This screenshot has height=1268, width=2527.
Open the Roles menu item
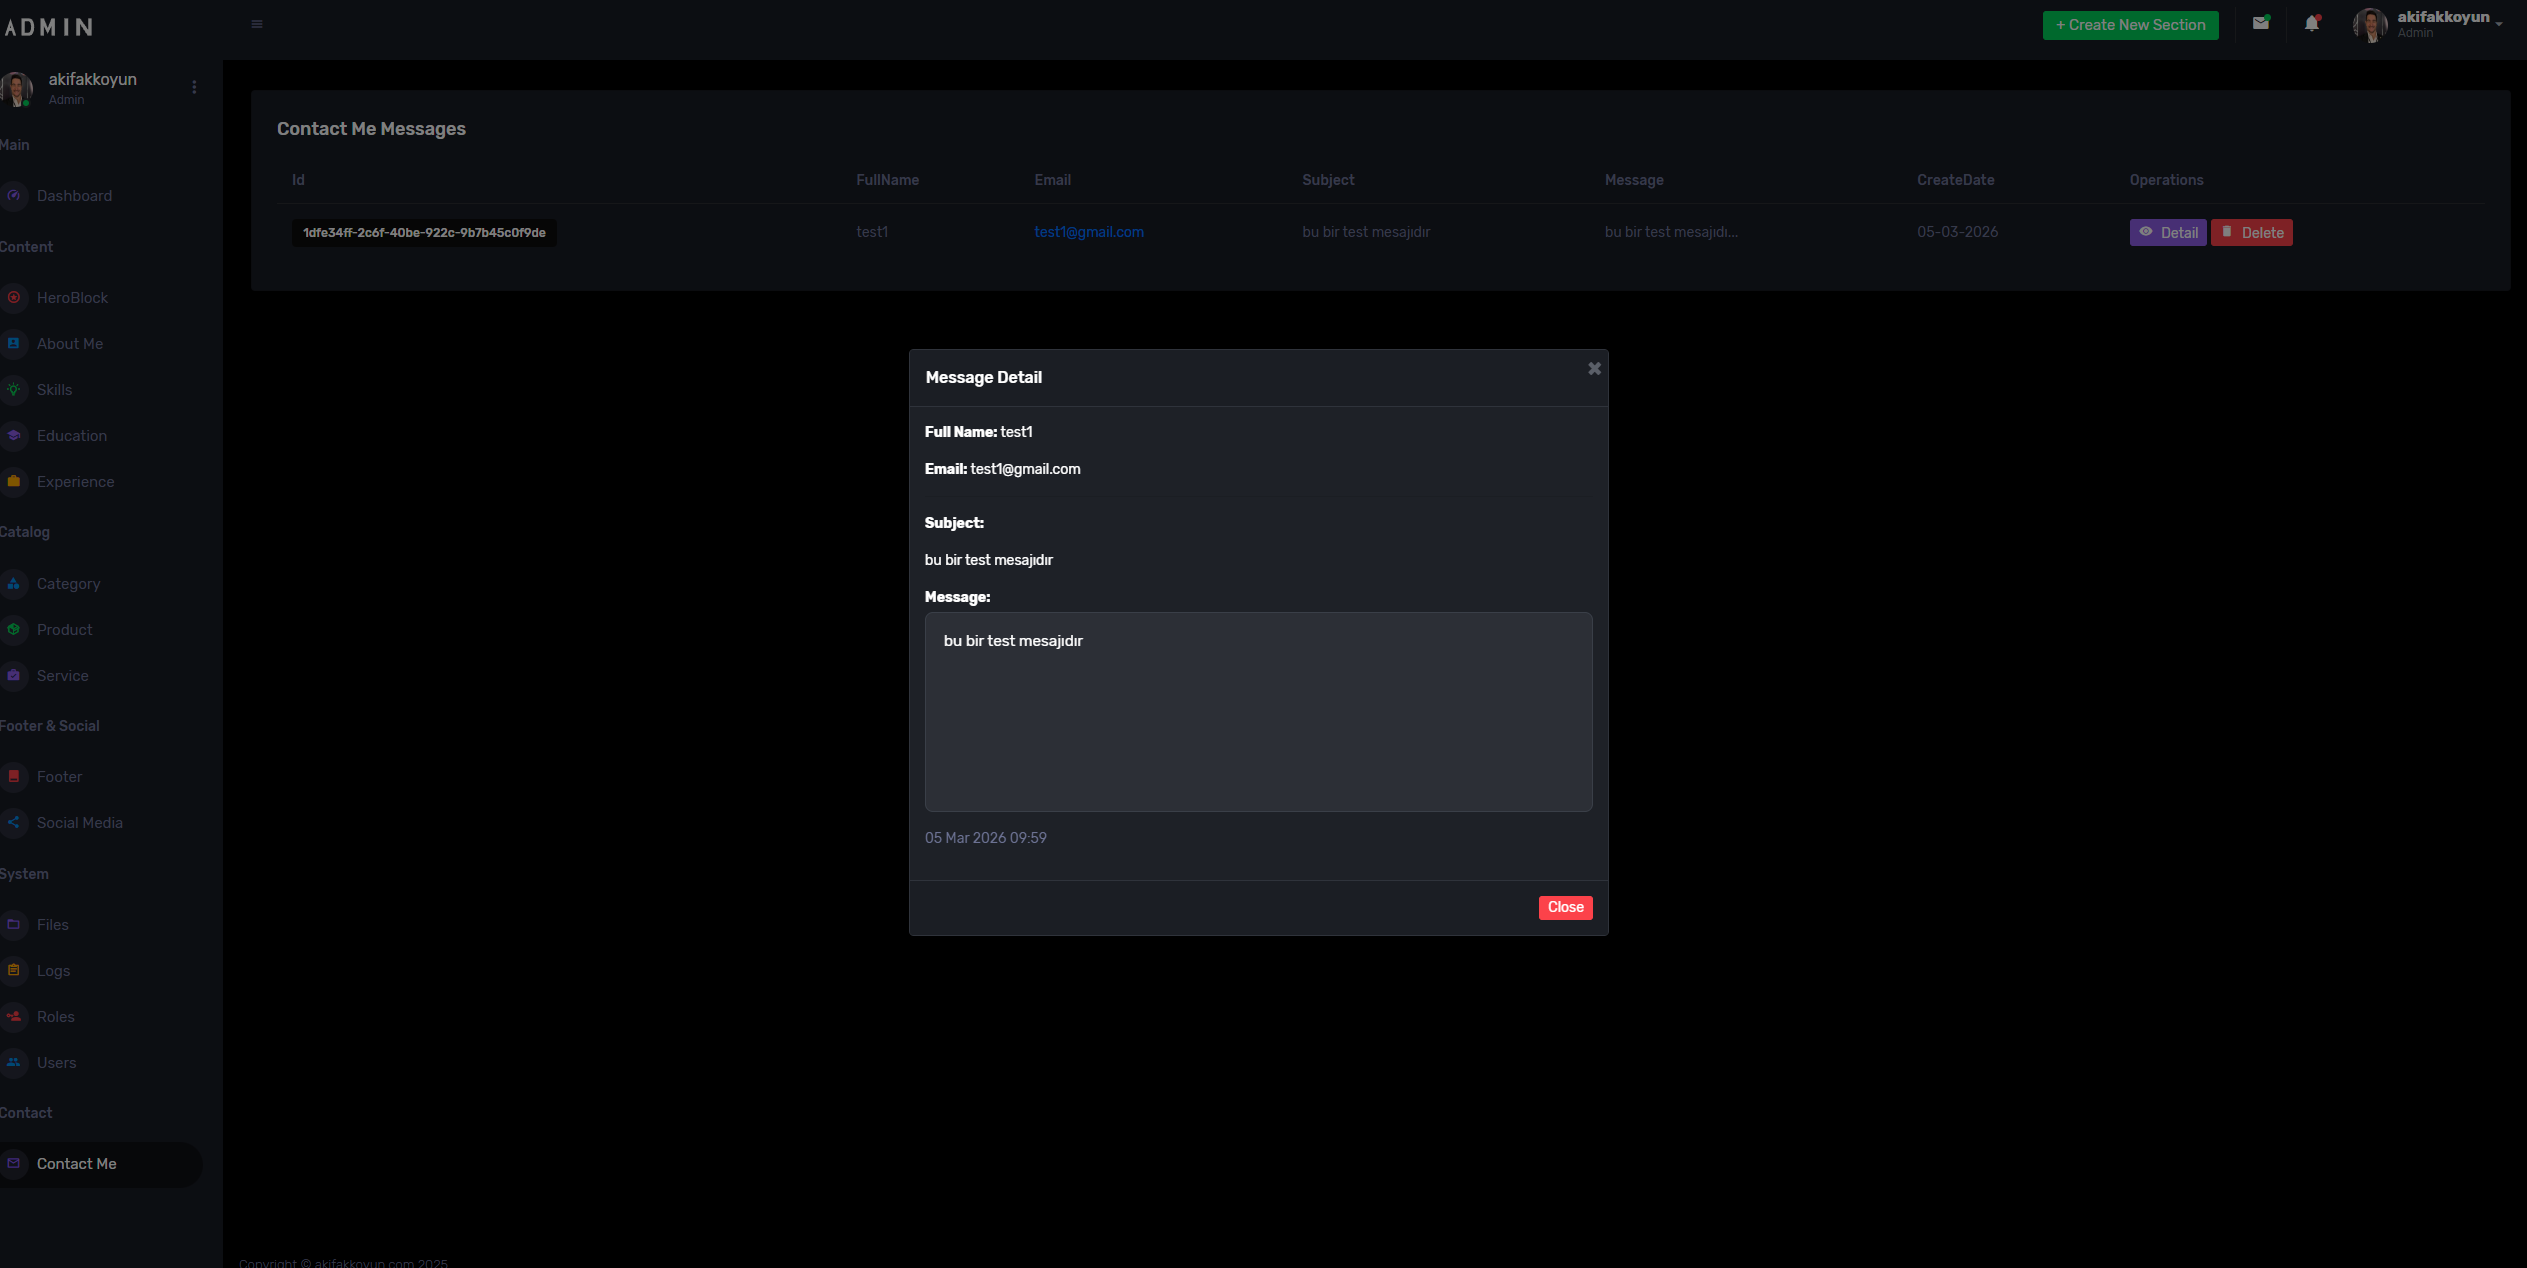pyautogui.click(x=55, y=1016)
